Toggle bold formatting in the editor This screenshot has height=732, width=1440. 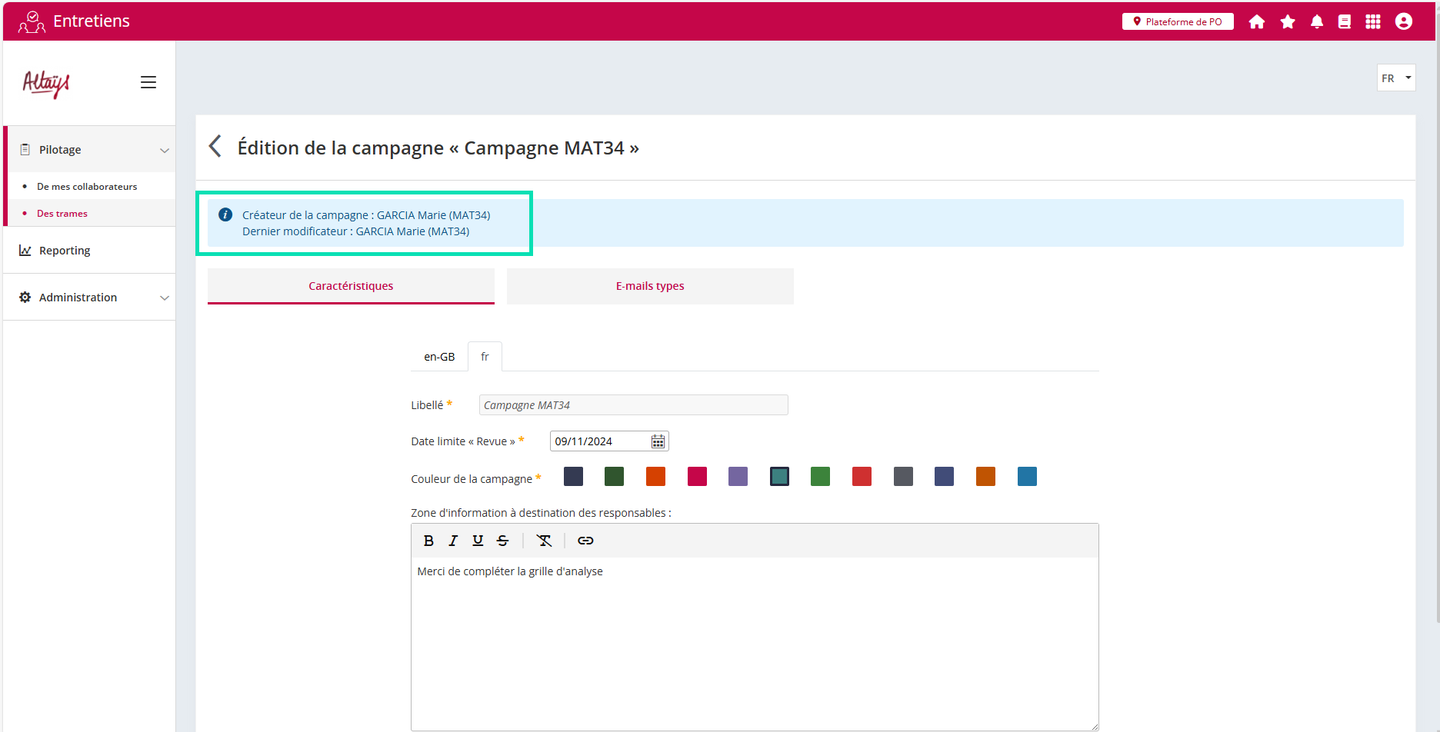pyautogui.click(x=429, y=541)
